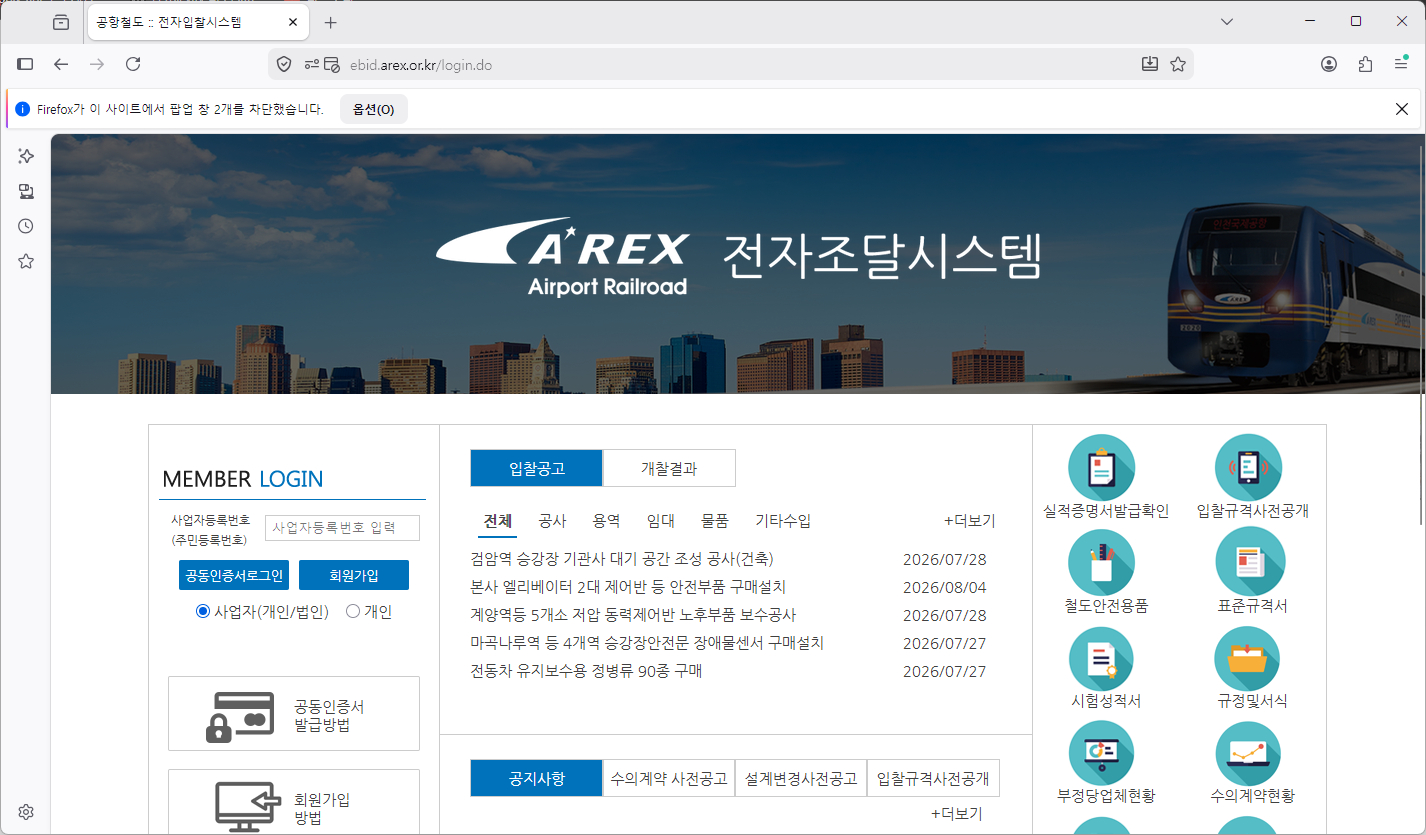Select the 기타수입 category tab
1426x835 pixels.
coord(783,521)
